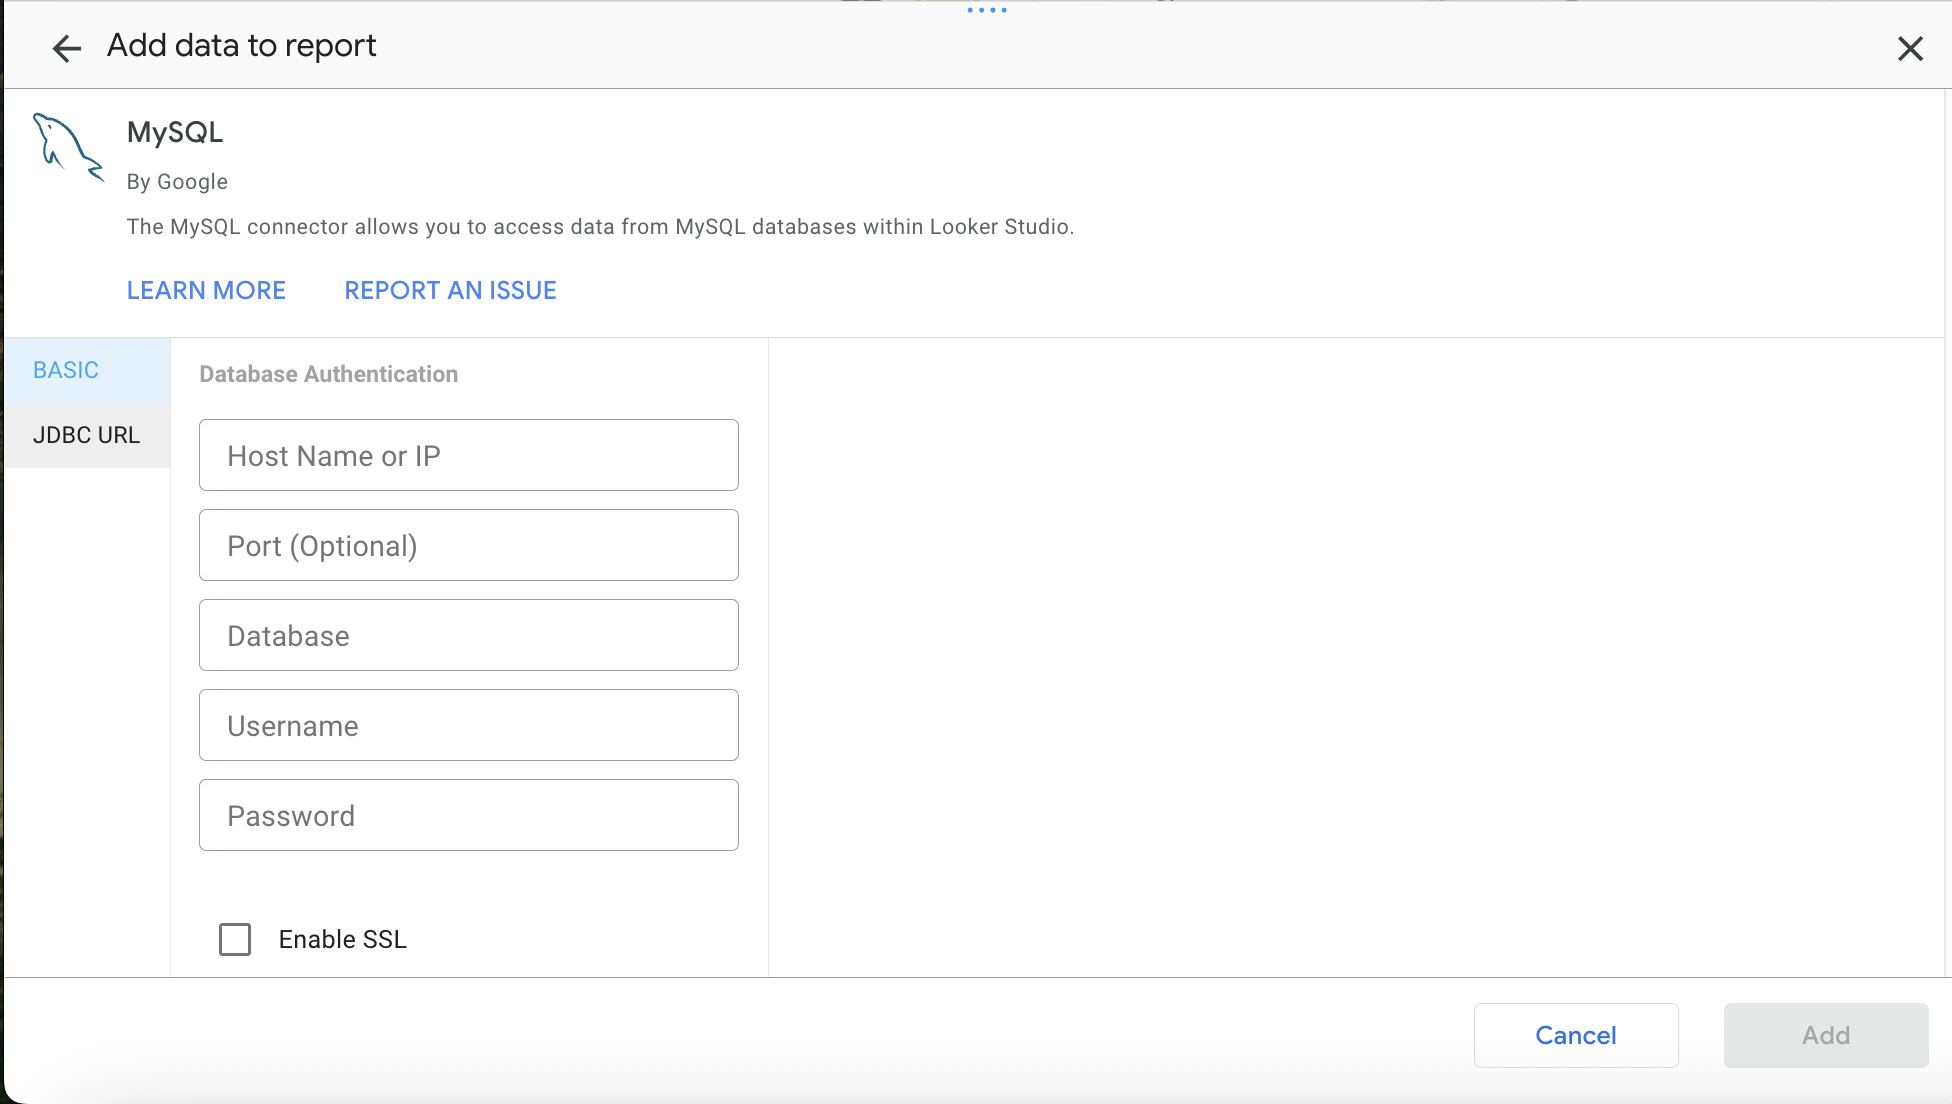1952x1104 pixels.
Task: Go back using the left arrow icon
Action: pos(66,48)
